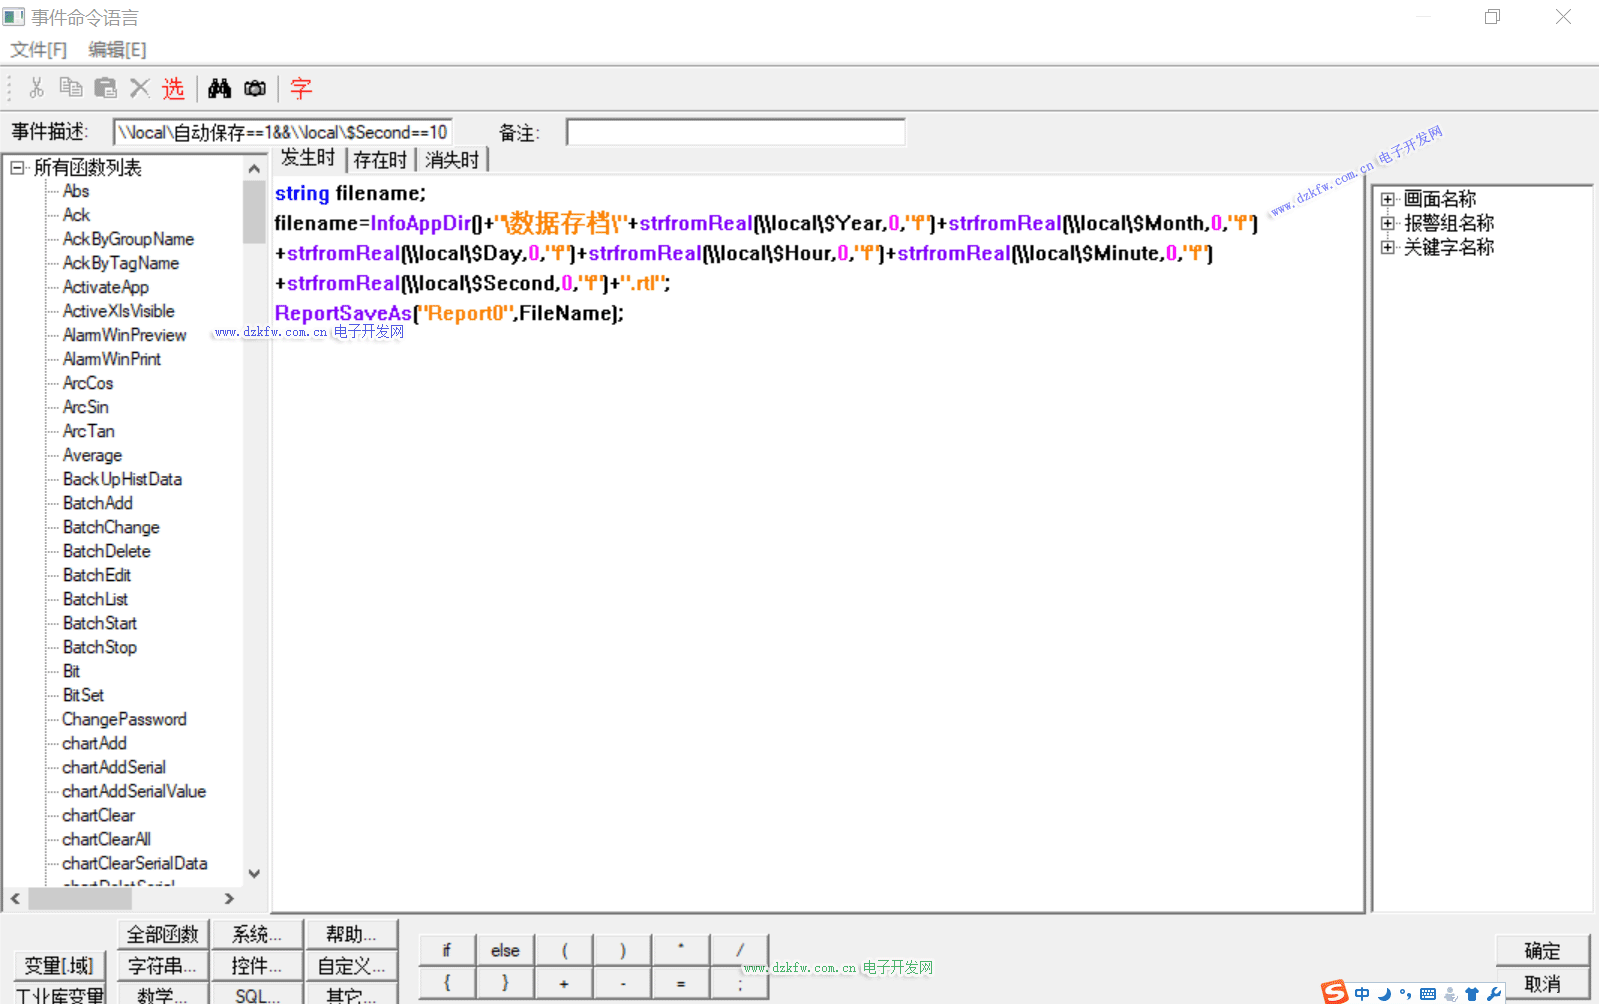Click the 数学... functions button
The height and width of the screenshot is (1004, 1599).
click(163, 994)
